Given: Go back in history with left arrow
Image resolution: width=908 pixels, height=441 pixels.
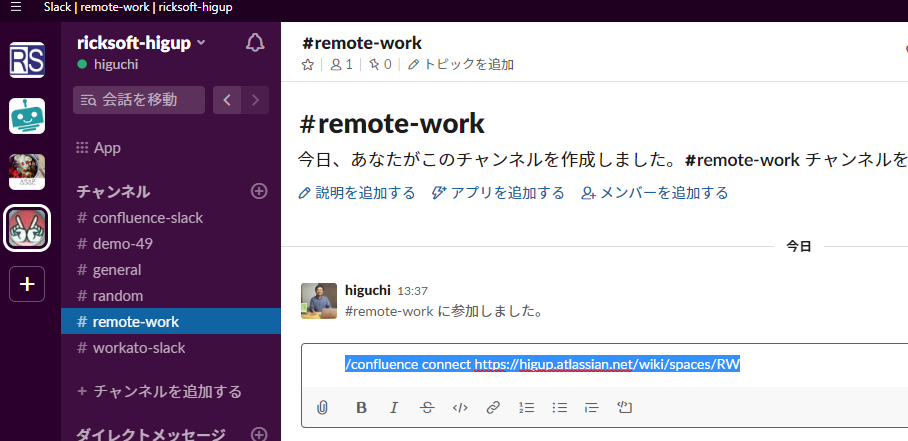Looking at the screenshot, I should [227, 100].
